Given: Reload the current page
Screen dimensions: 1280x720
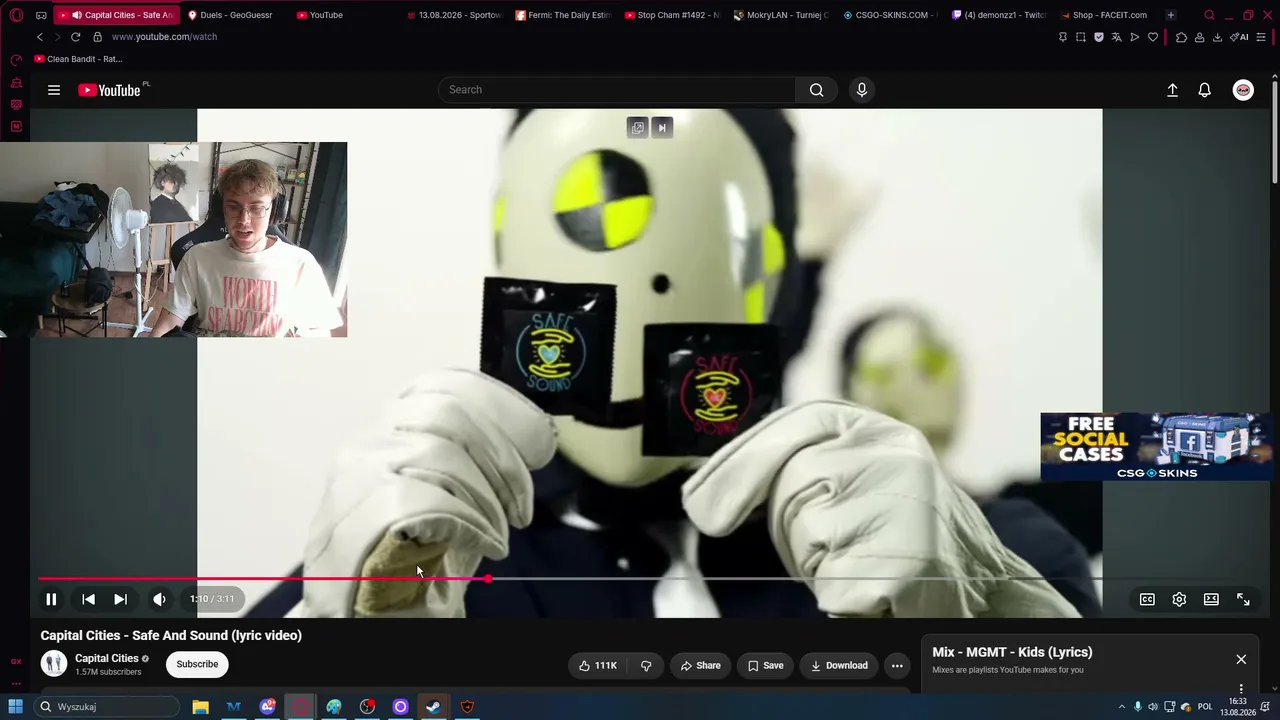Looking at the screenshot, I should (75, 37).
